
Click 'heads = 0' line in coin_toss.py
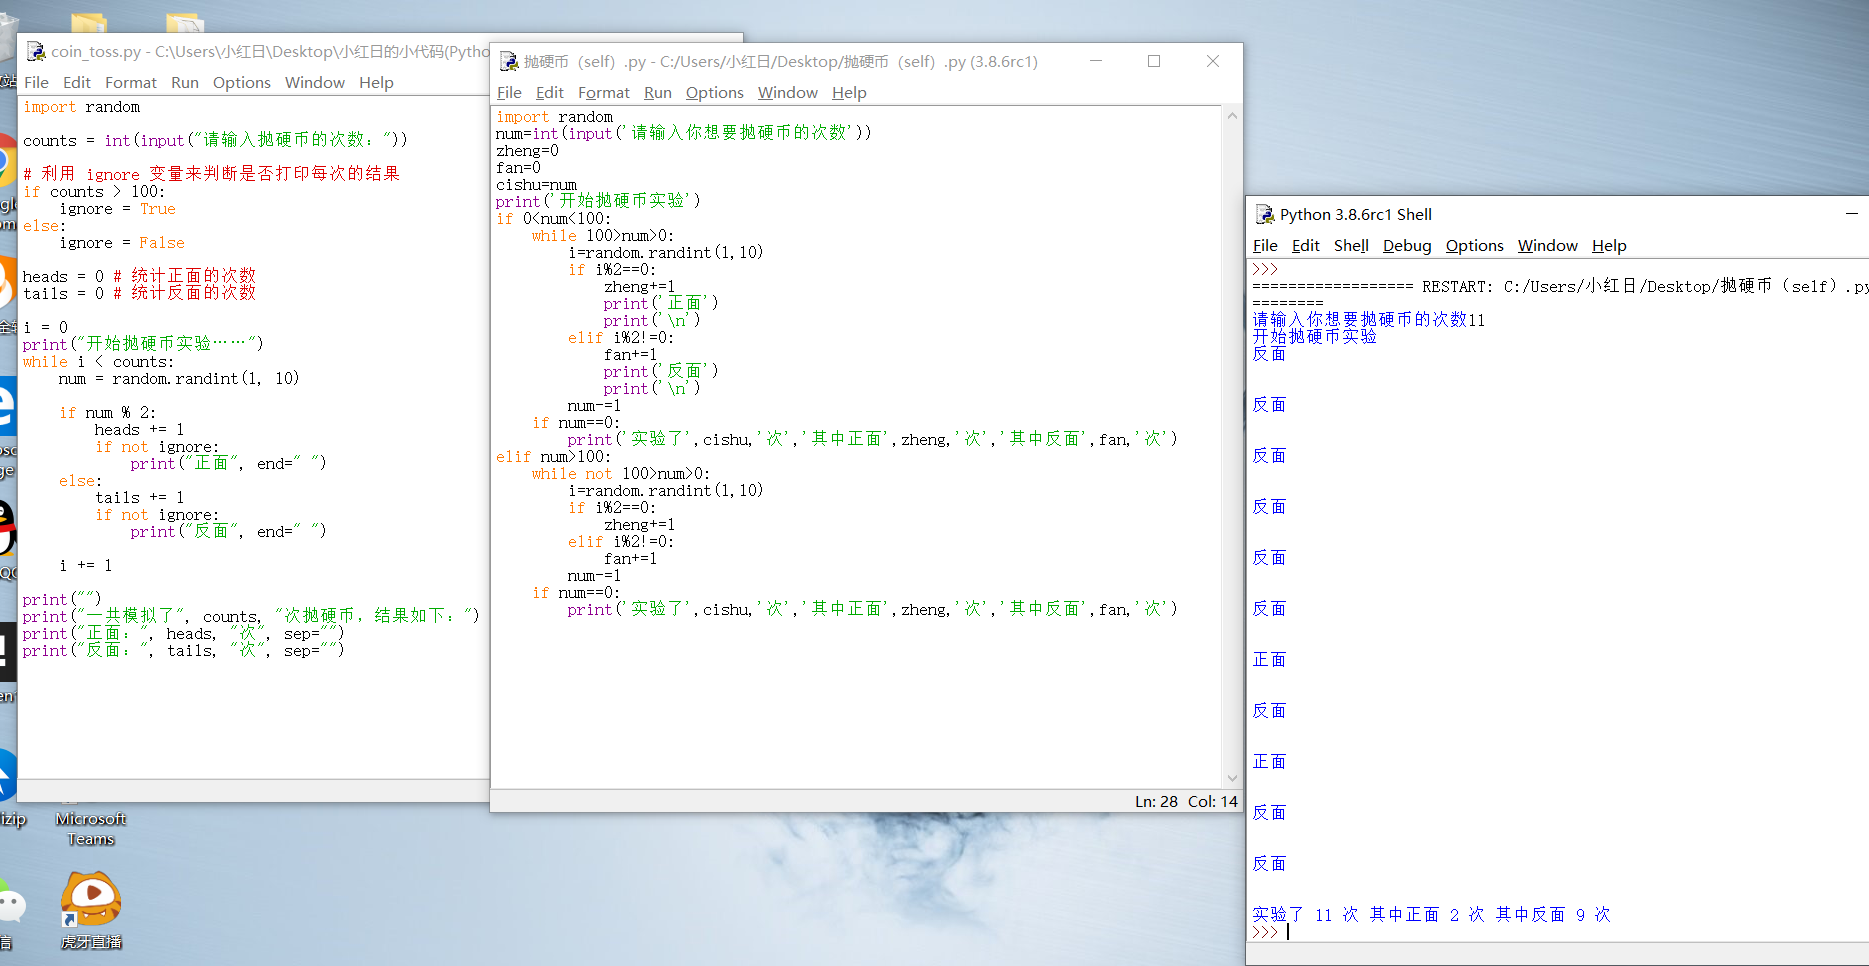(139, 276)
